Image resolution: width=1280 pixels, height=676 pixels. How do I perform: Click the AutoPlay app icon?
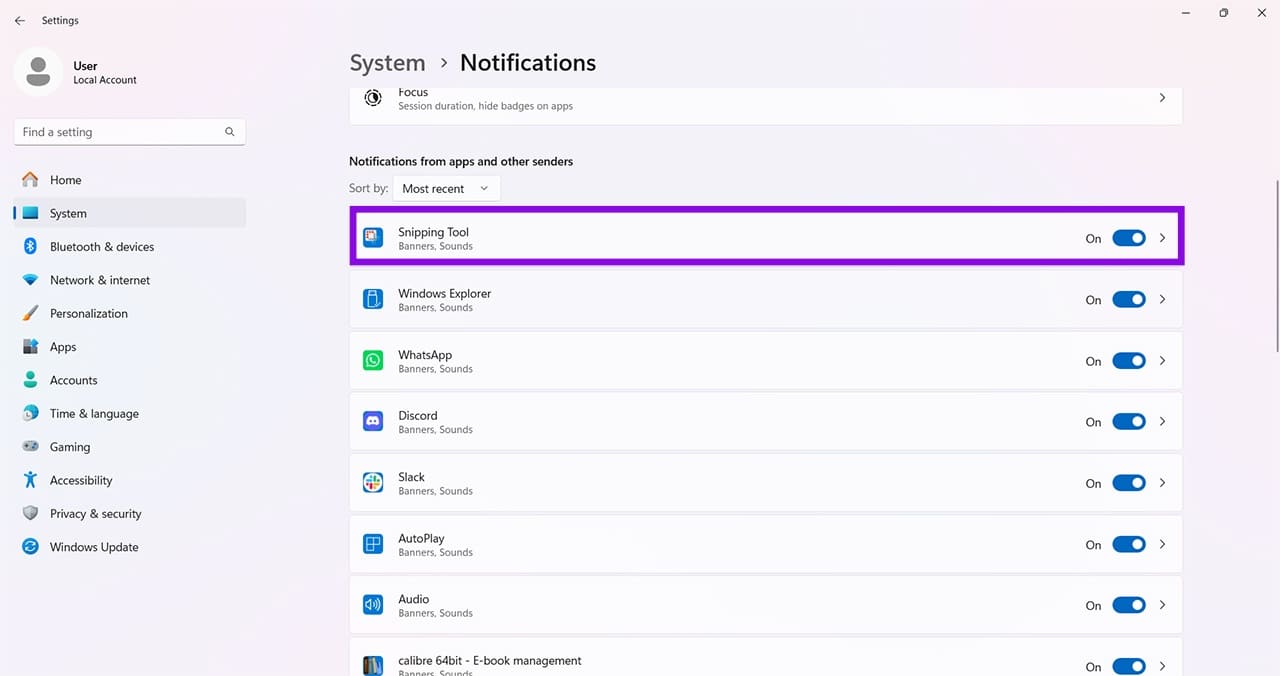click(x=373, y=545)
